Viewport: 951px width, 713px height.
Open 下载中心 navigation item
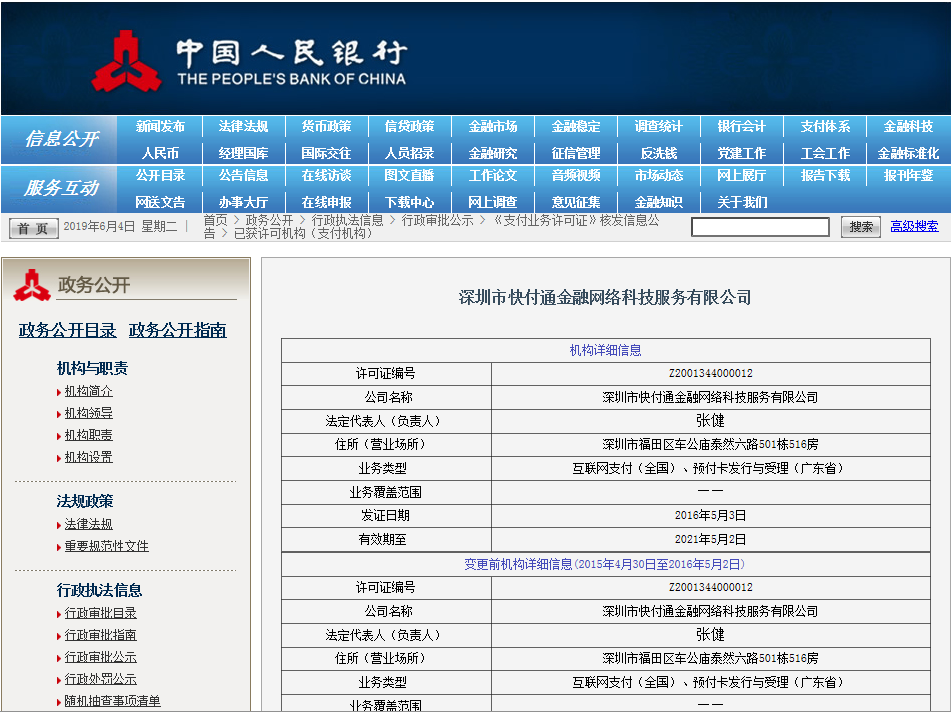click(409, 203)
